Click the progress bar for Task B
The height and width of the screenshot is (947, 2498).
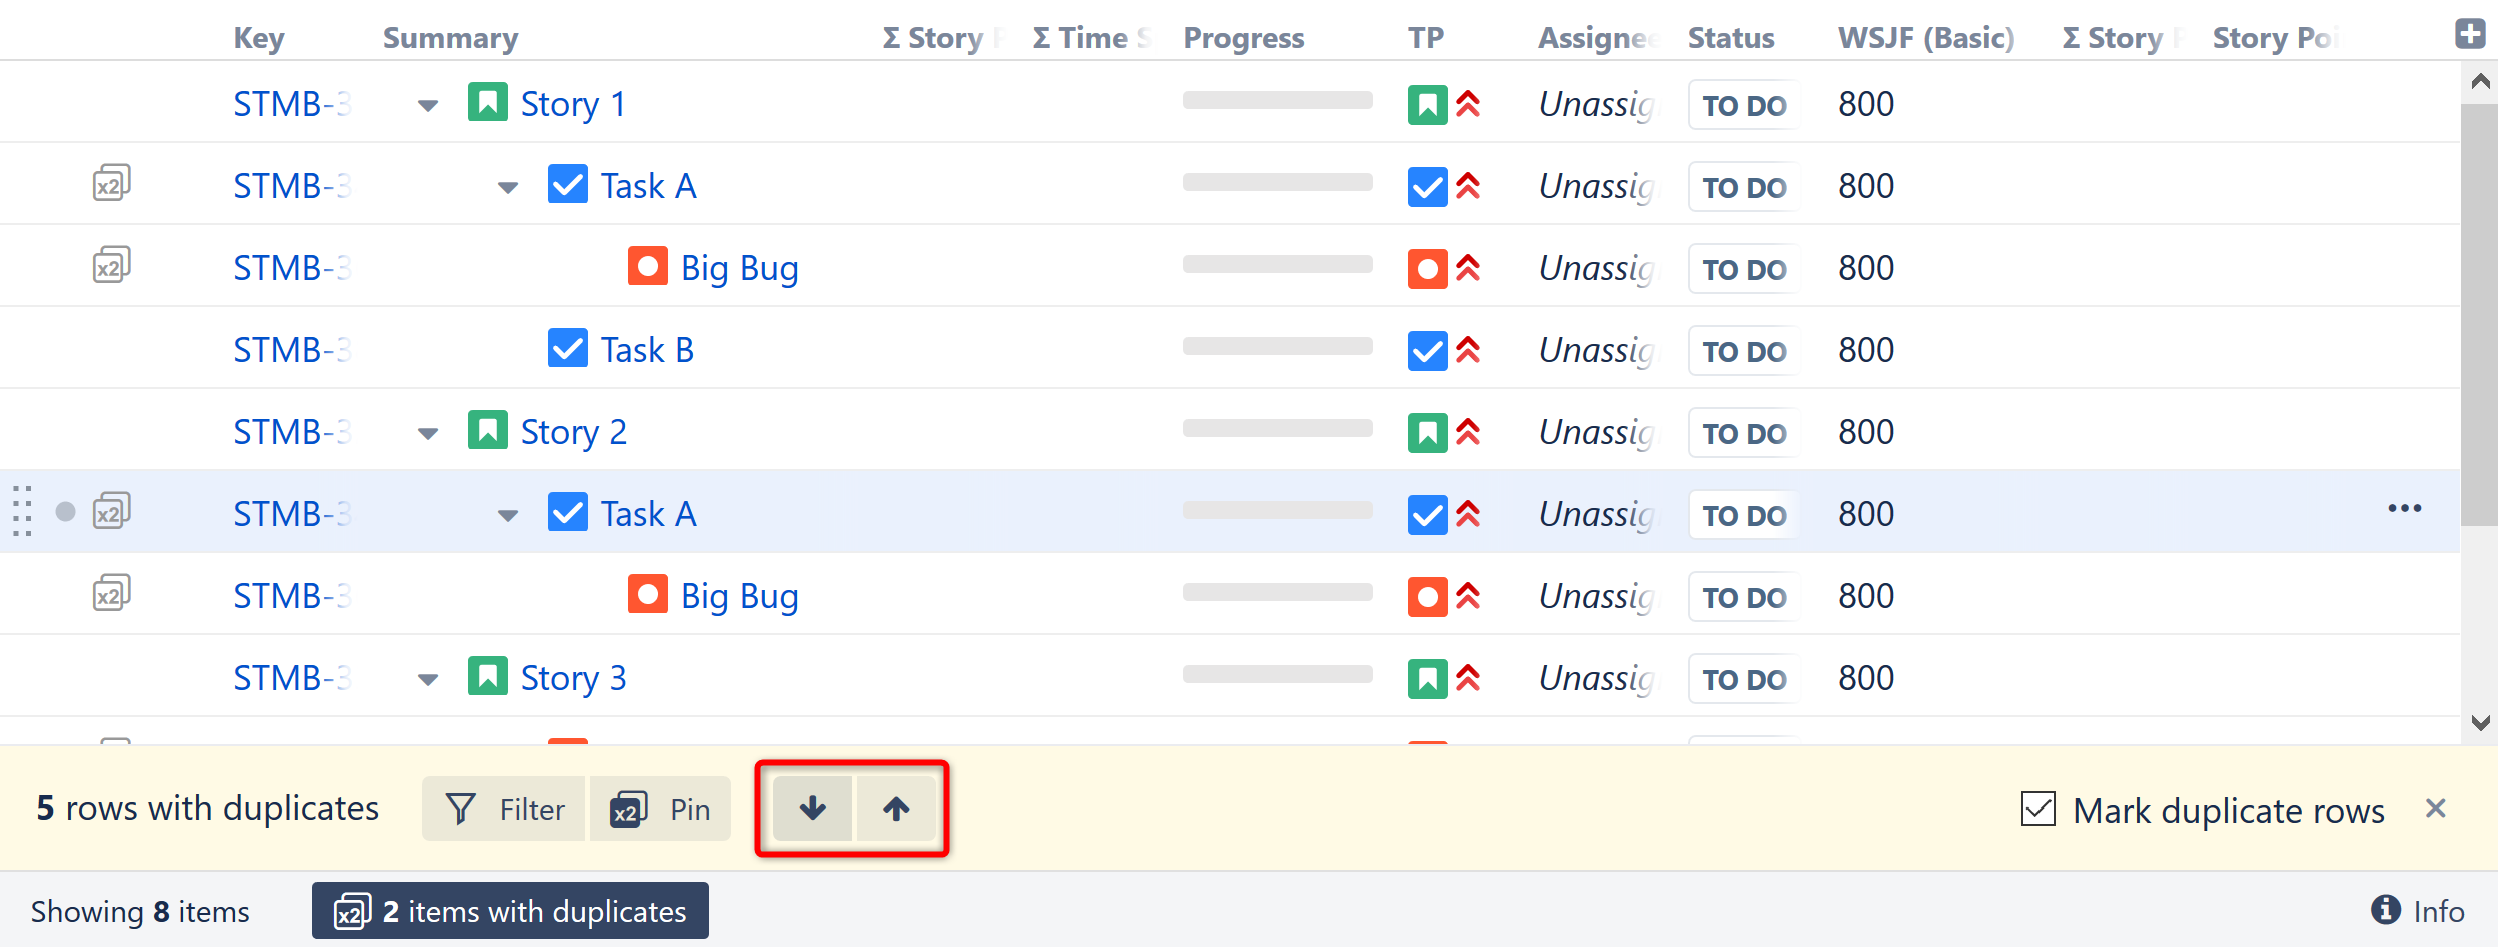click(x=1277, y=346)
